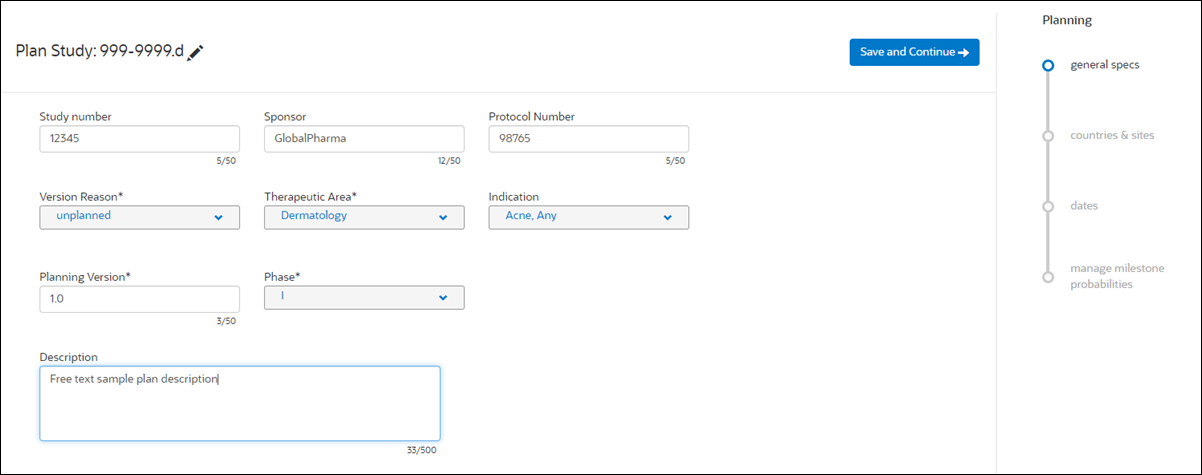The image size is (1202, 475).
Task: Click the countries & sites circle marker
Action: click(1048, 136)
